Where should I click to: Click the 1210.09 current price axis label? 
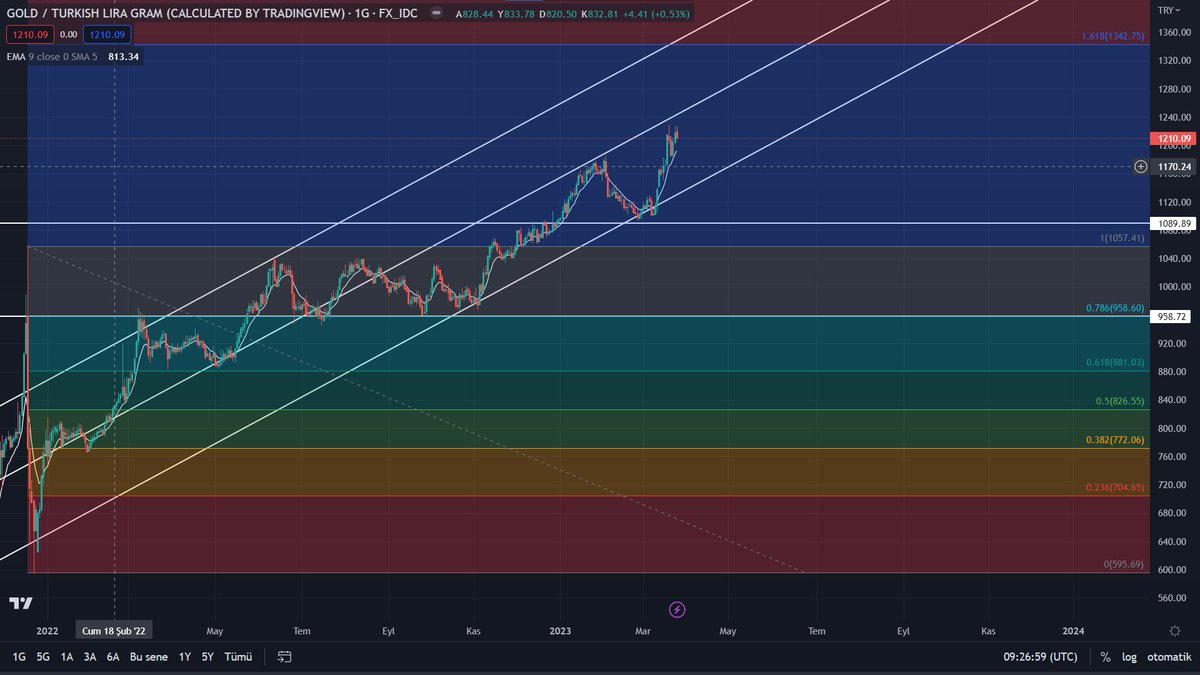click(1172, 138)
